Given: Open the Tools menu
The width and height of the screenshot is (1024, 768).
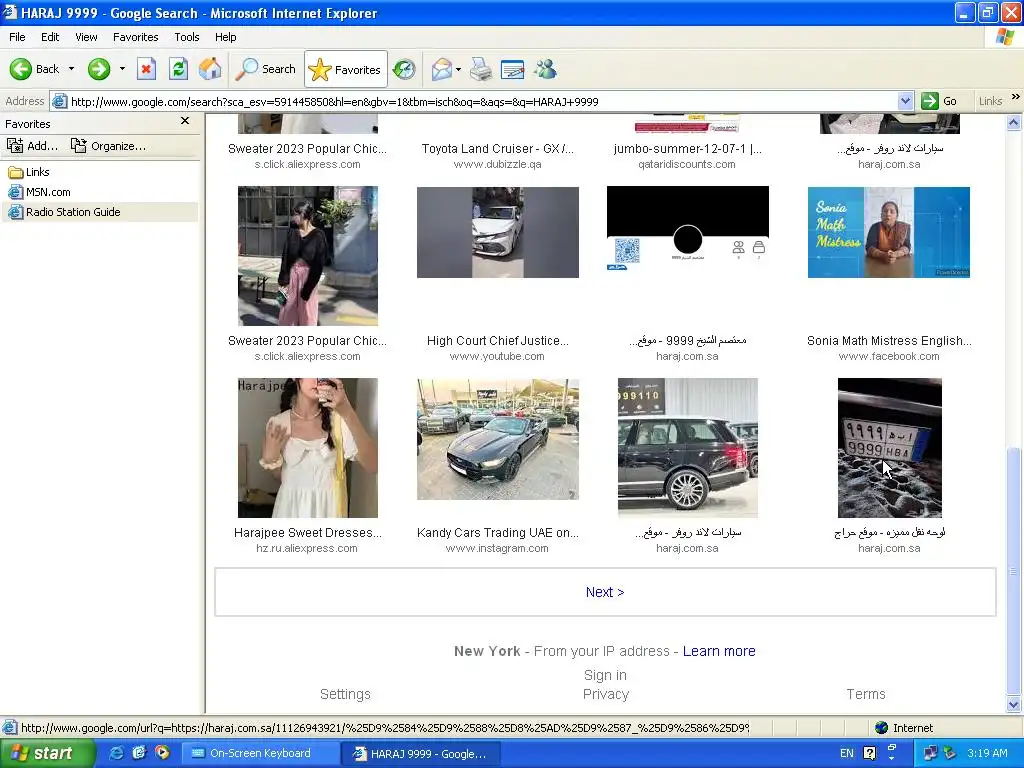Looking at the screenshot, I should 187,37.
